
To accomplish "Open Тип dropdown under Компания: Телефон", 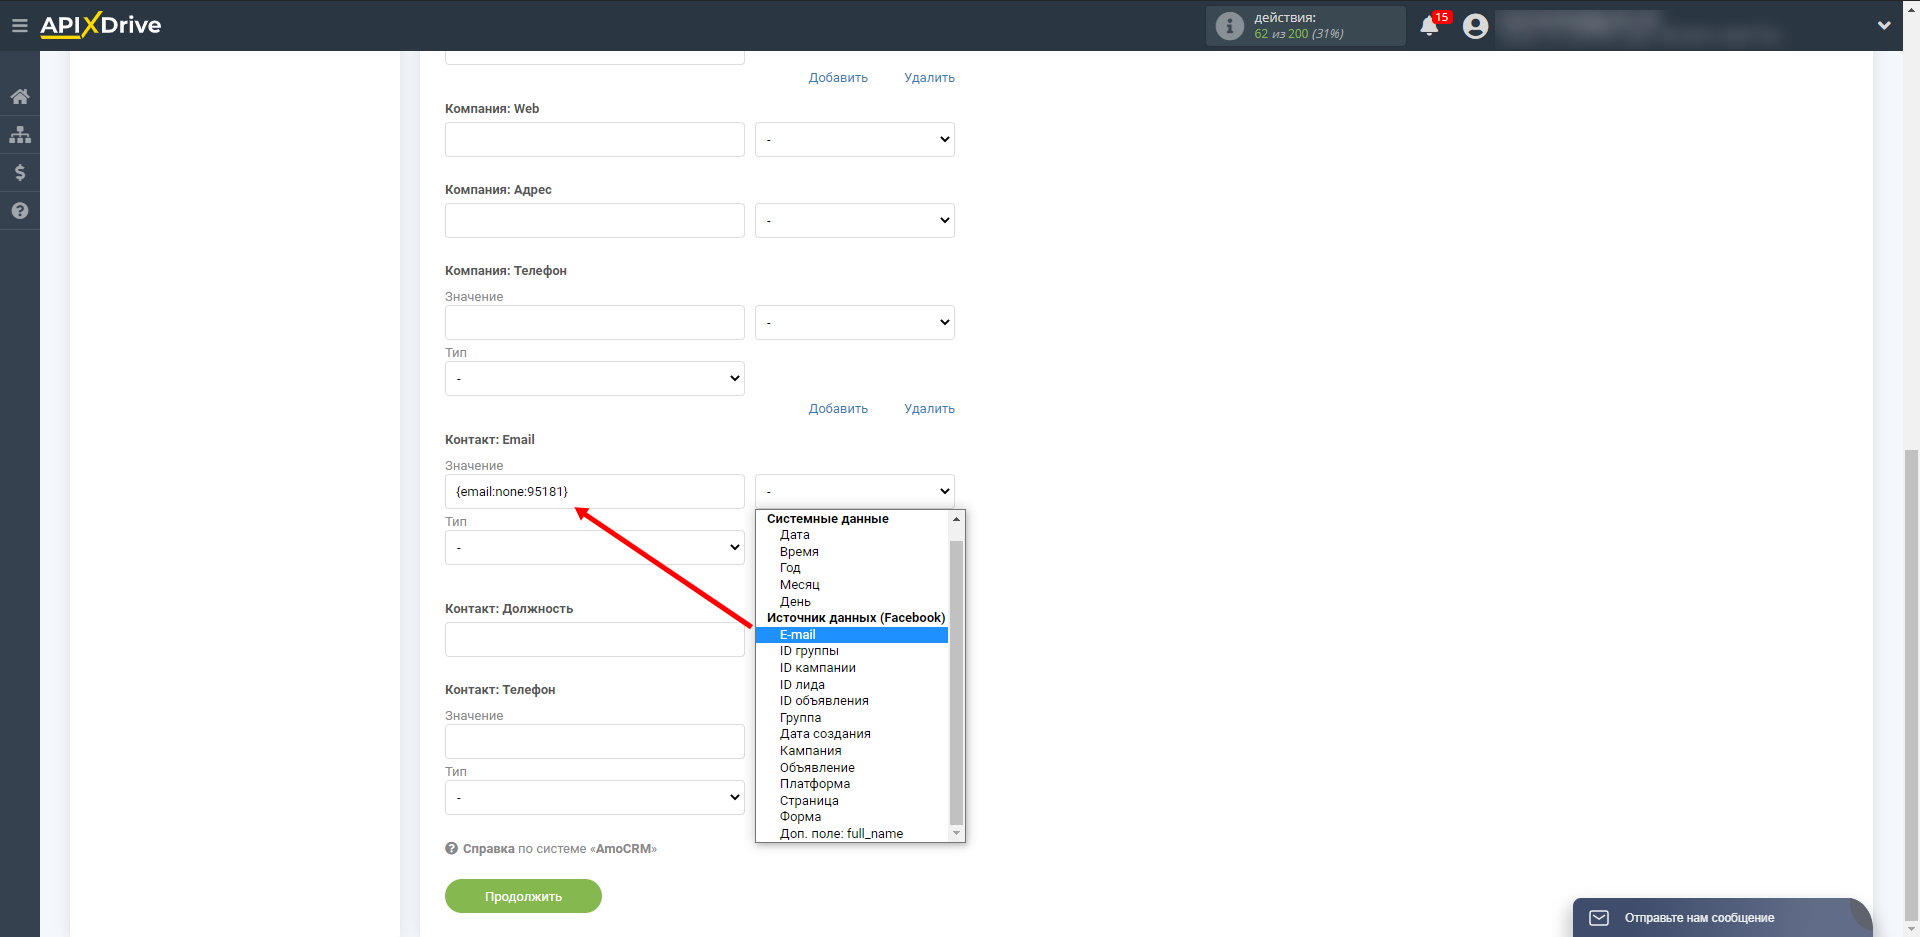I will pyautogui.click(x=595, y=378).
